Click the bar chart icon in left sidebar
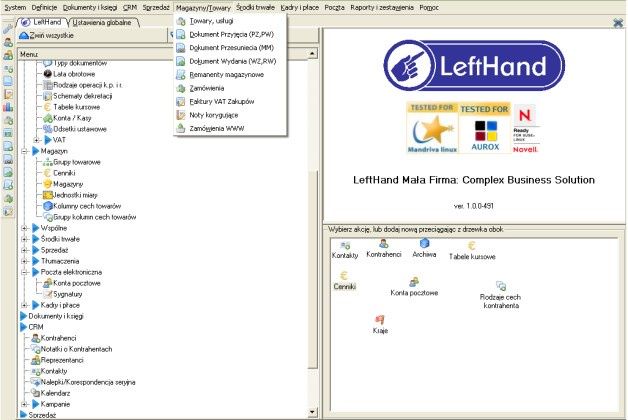 pos(8,107)
